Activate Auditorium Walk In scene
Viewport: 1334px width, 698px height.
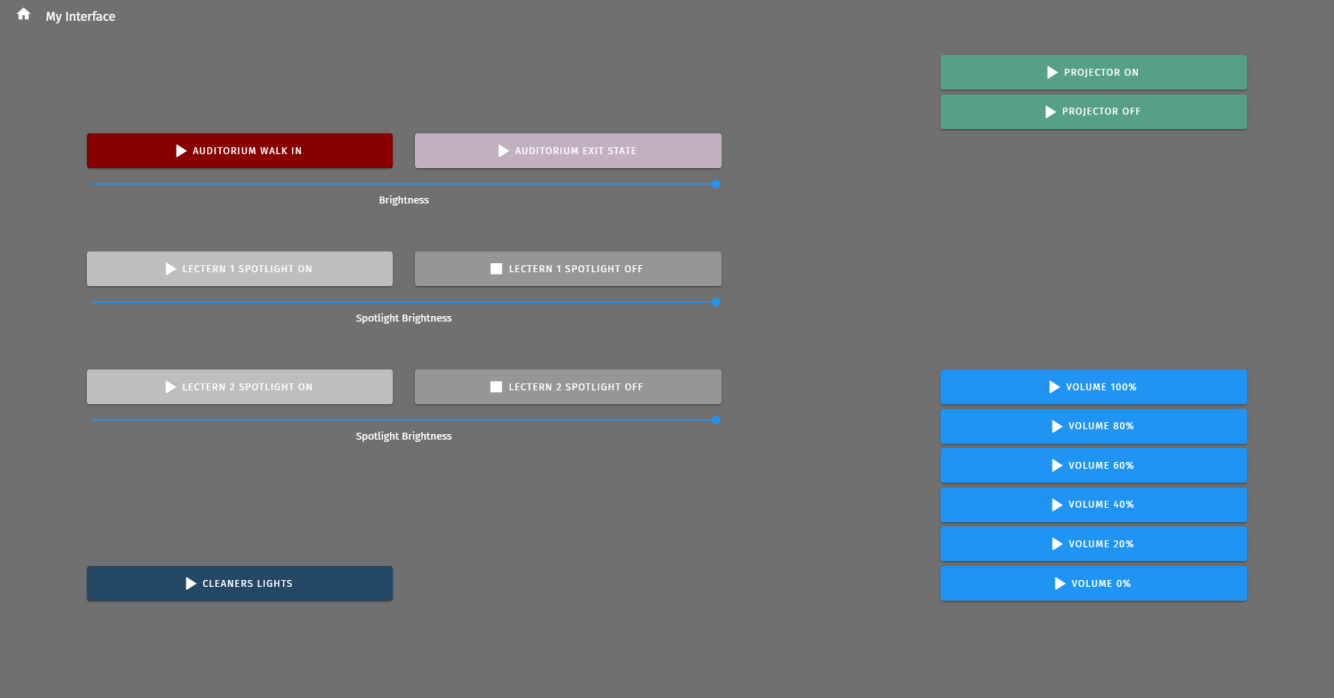[239, 151]
